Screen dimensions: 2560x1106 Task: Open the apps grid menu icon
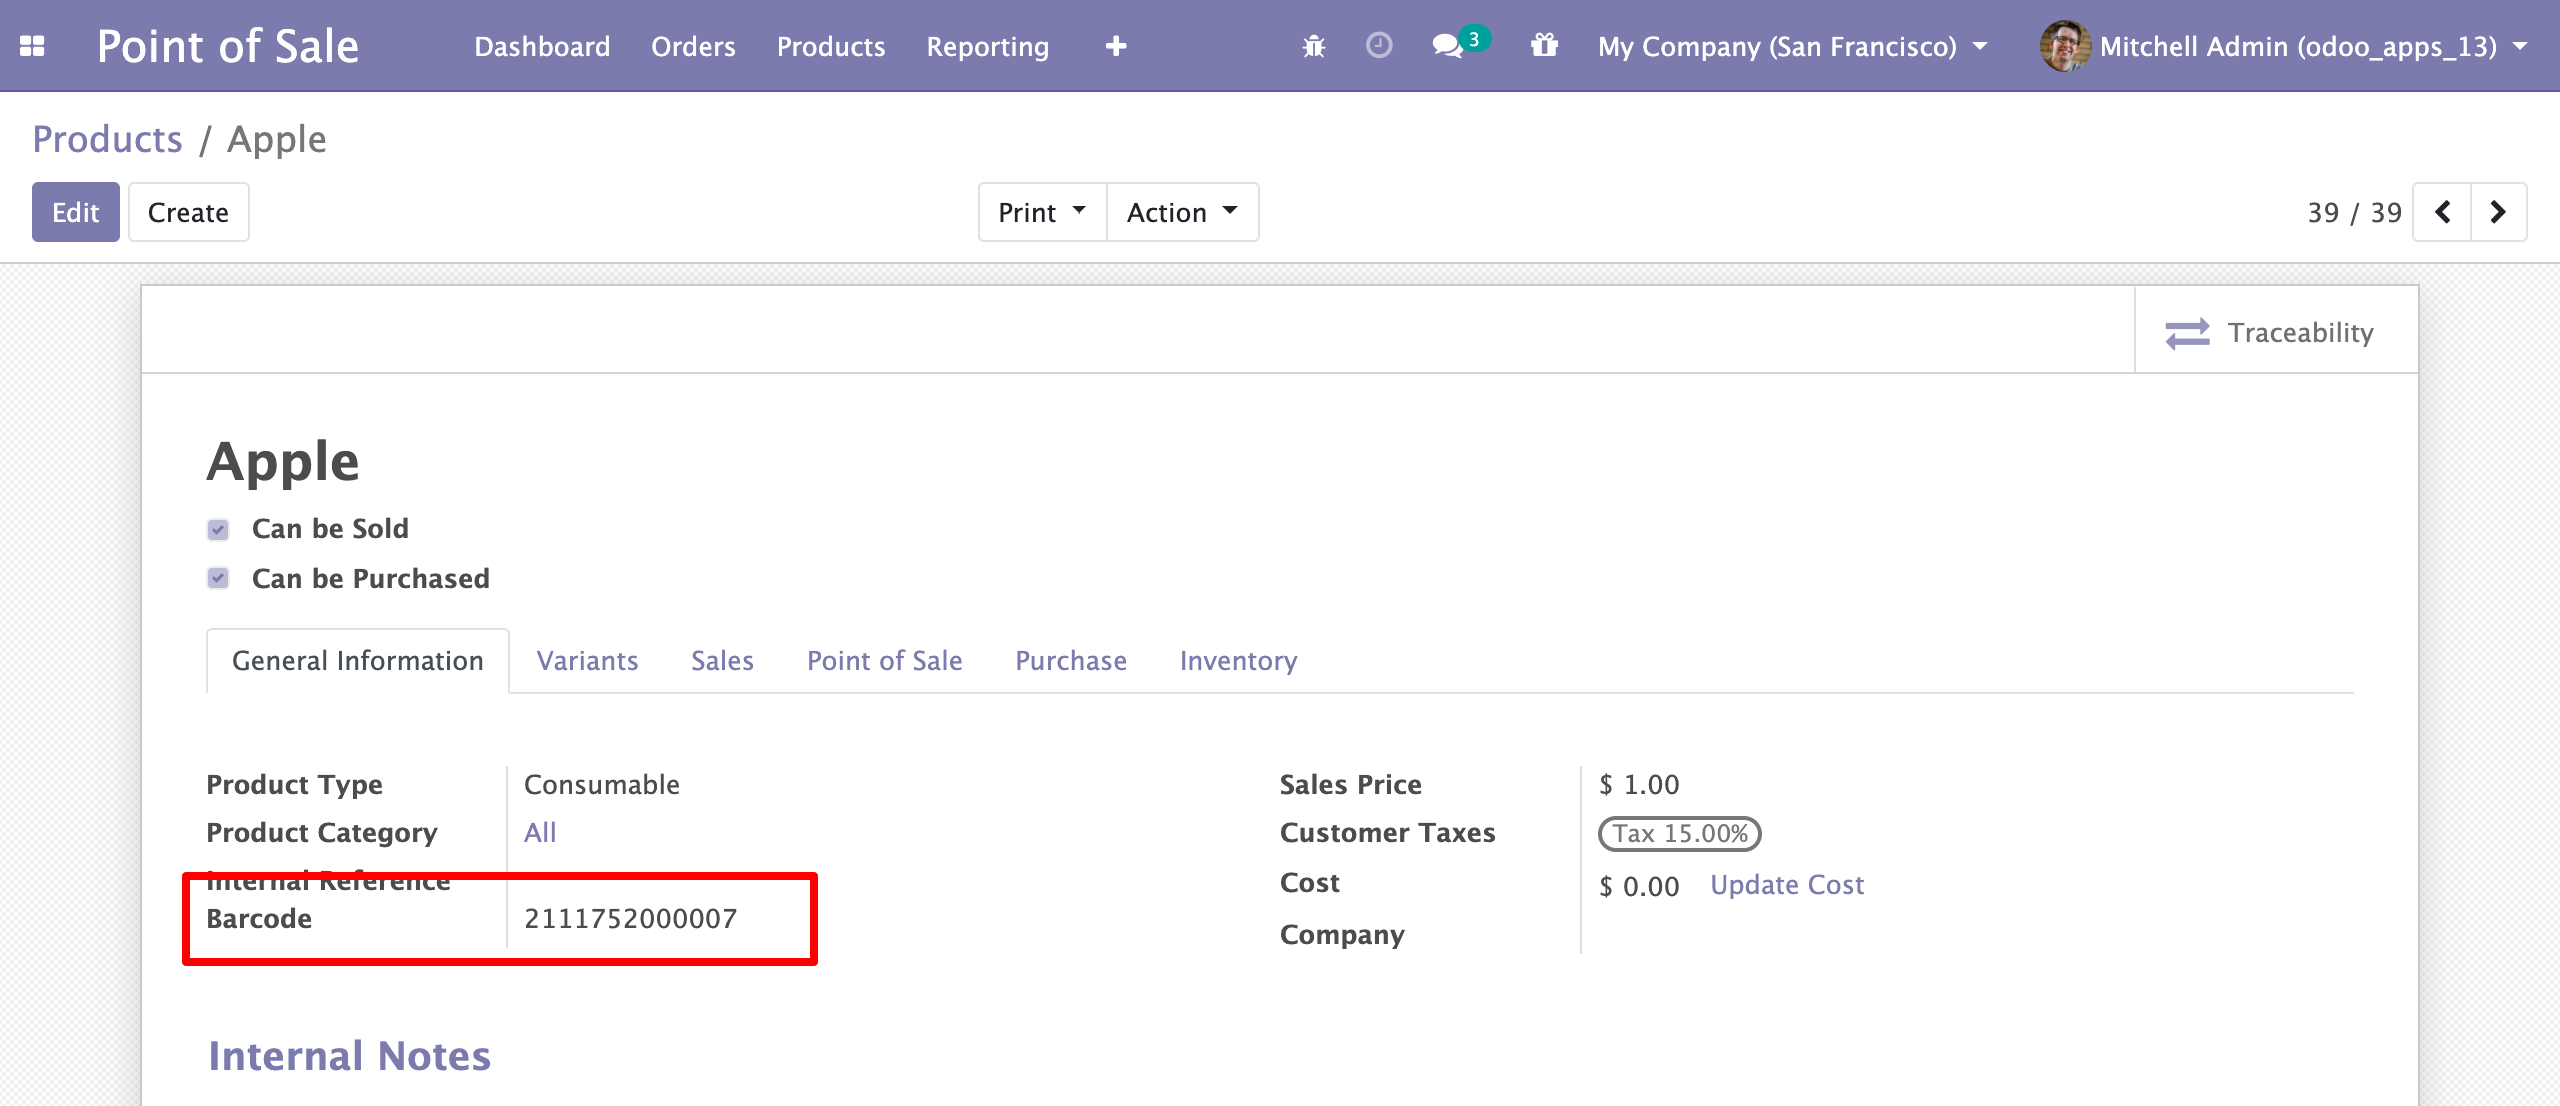32,46
